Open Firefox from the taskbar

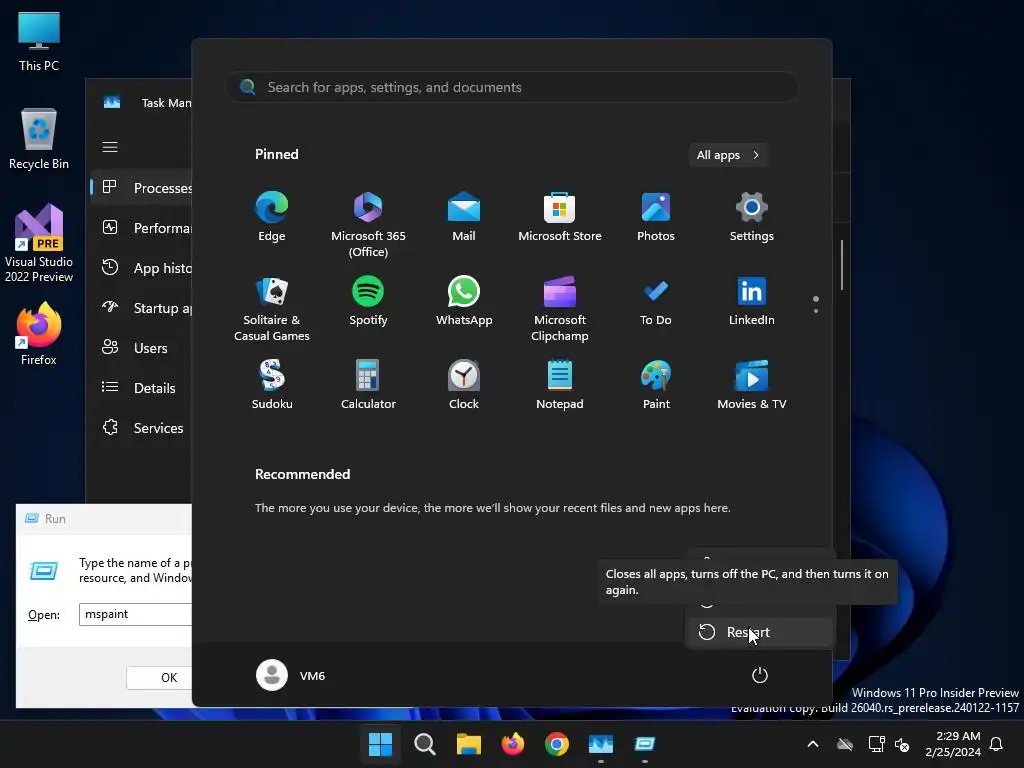(x=513, y=744)
